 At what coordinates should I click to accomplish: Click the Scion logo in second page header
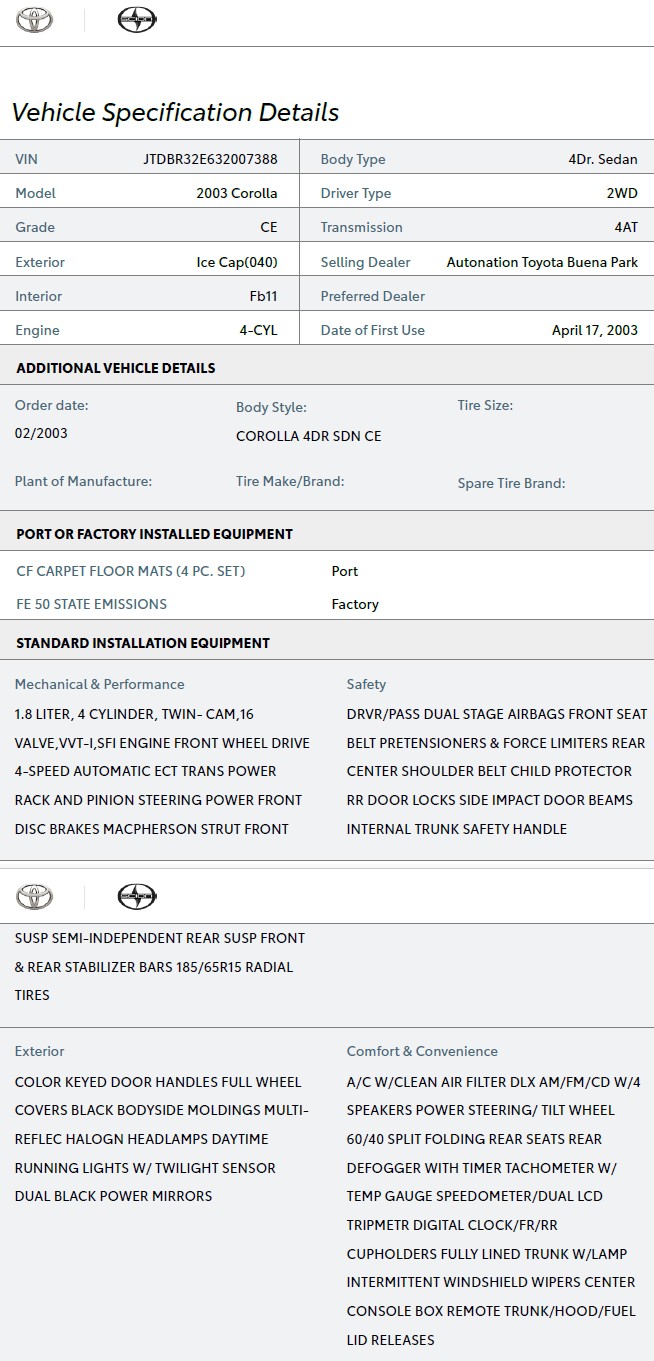tap(136, 897)
